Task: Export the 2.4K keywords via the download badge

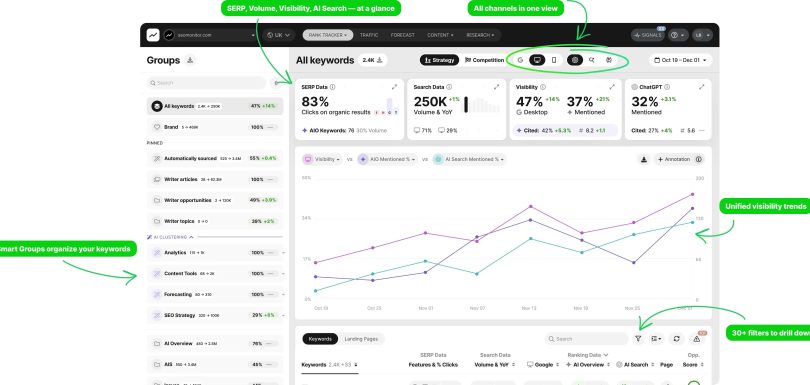Action: [x=372, y=60]
